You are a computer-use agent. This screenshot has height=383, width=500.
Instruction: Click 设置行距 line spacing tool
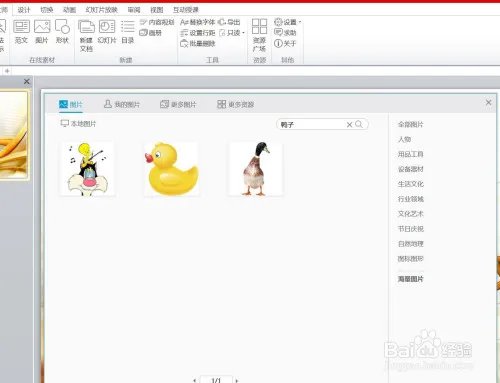click(198, 33)
